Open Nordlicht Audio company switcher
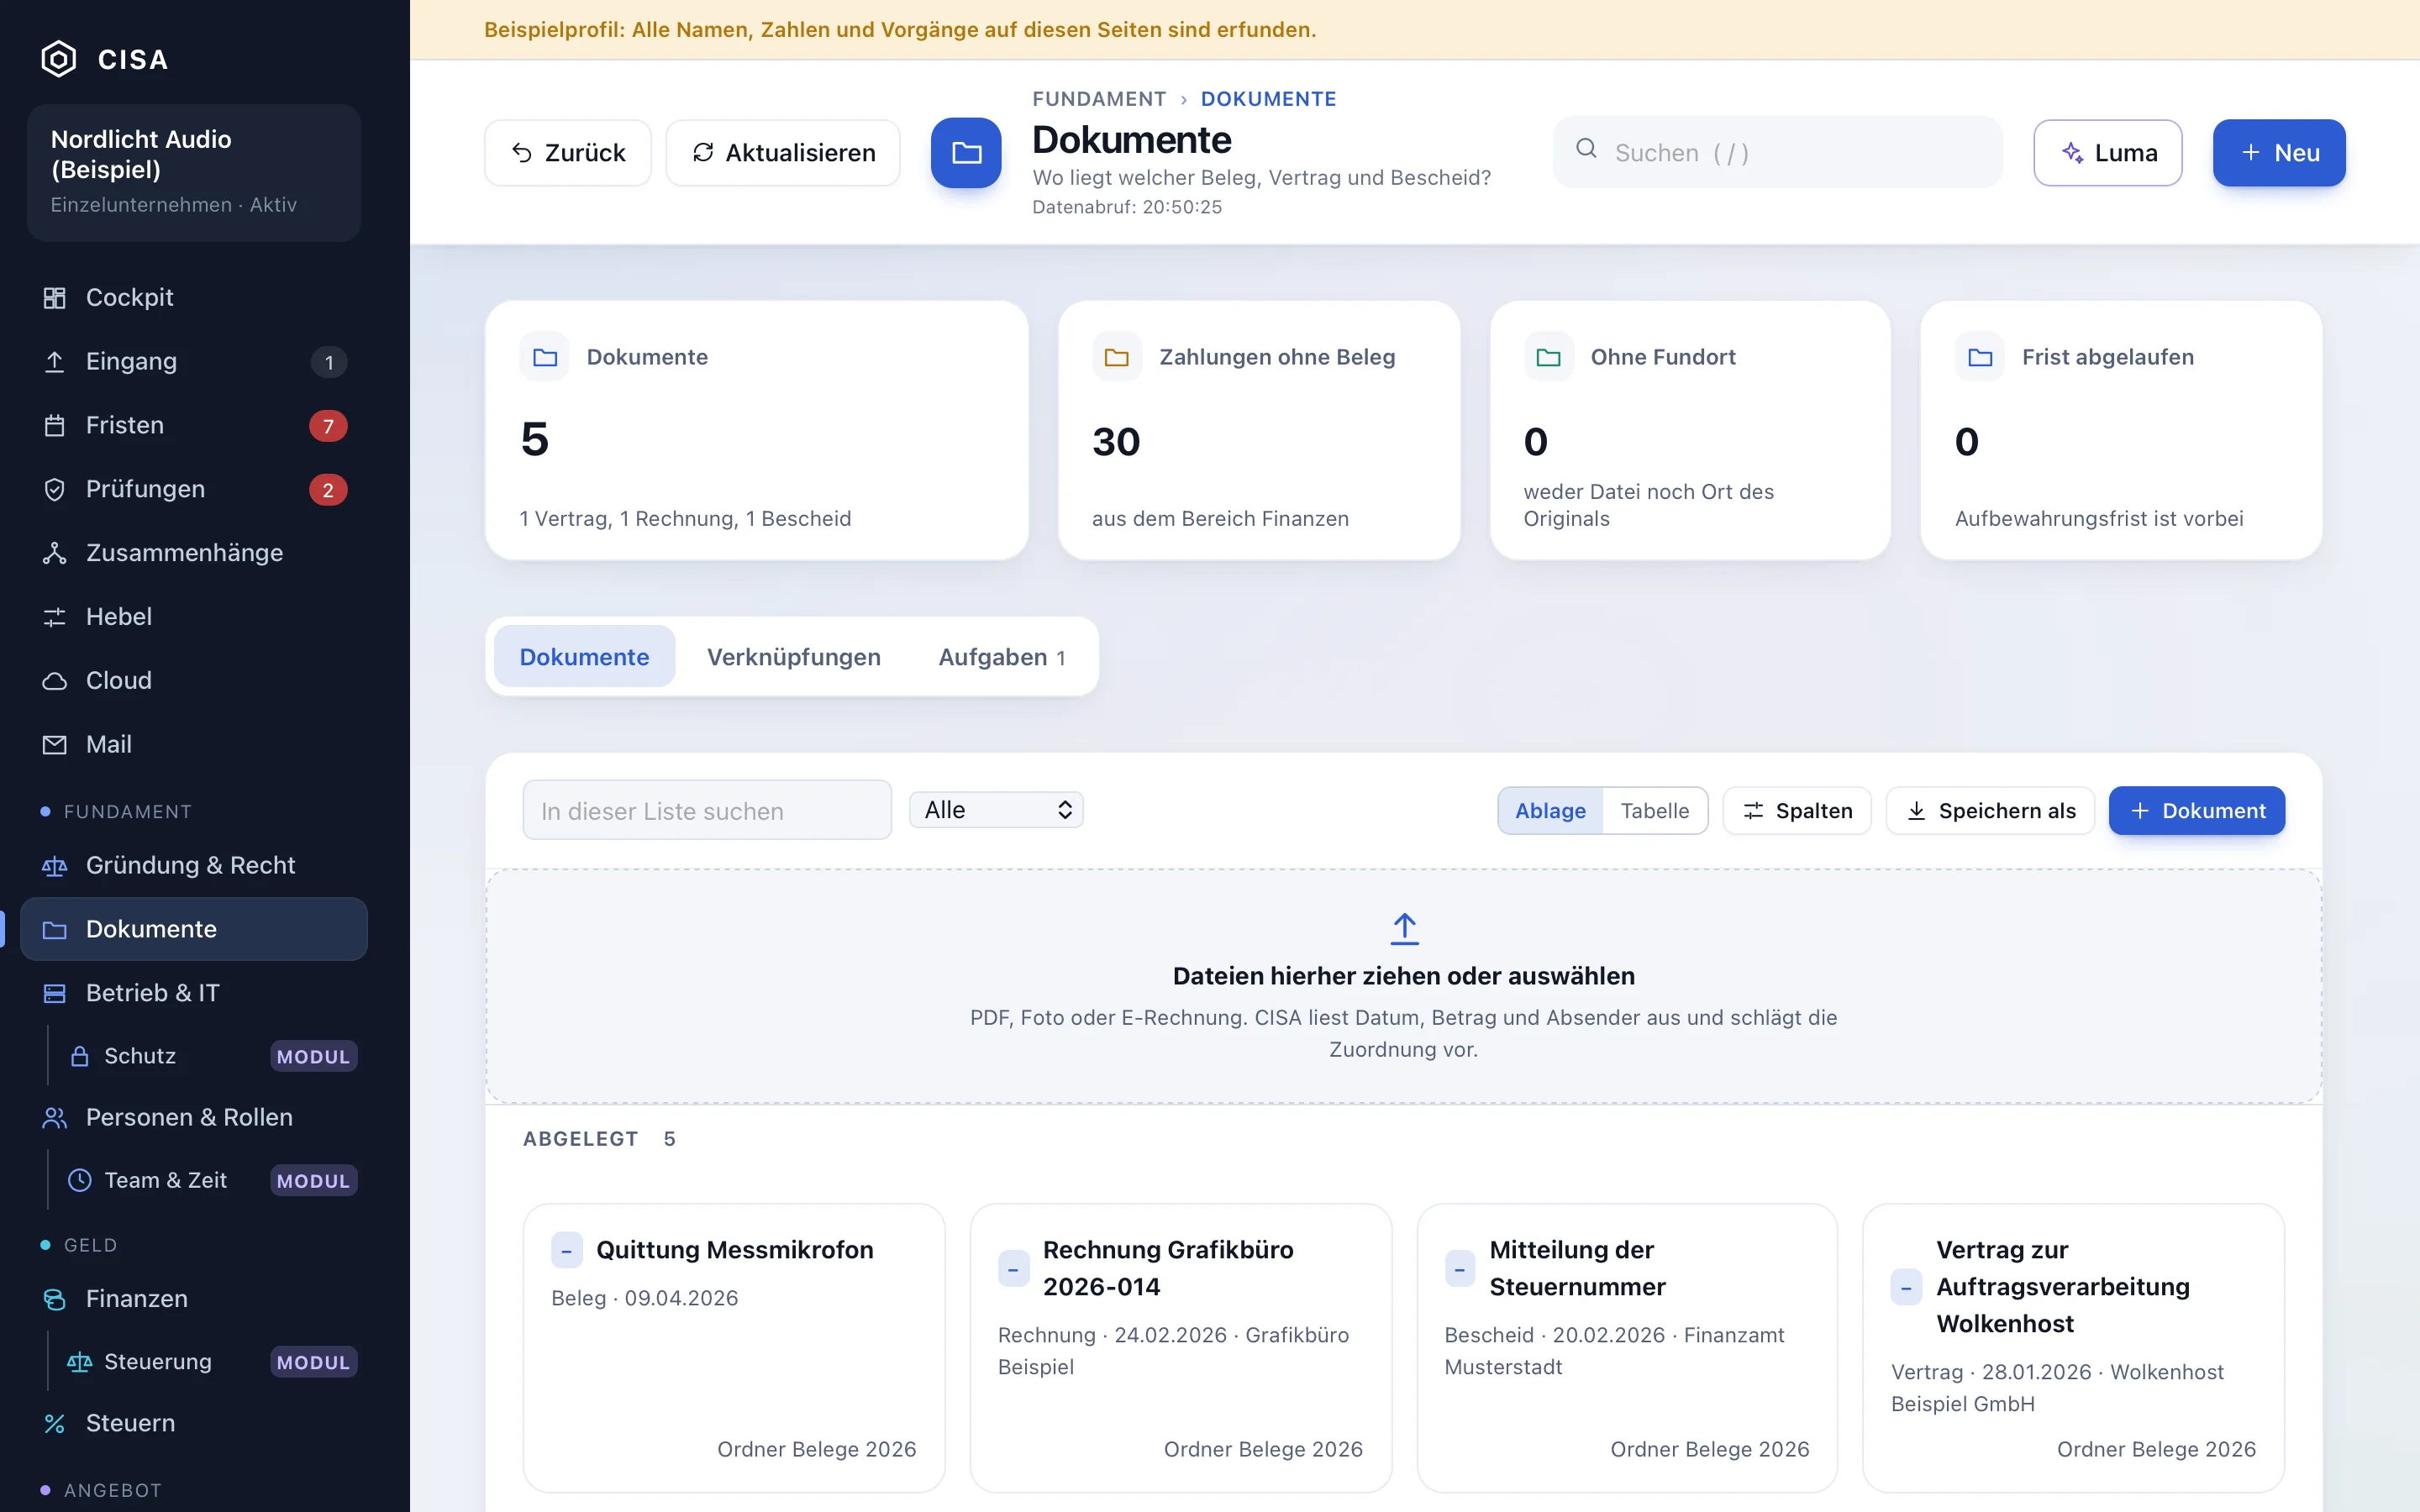The width and height of the screenshot is (2420, 1512). pyautogui.click(x=194, y=172)
